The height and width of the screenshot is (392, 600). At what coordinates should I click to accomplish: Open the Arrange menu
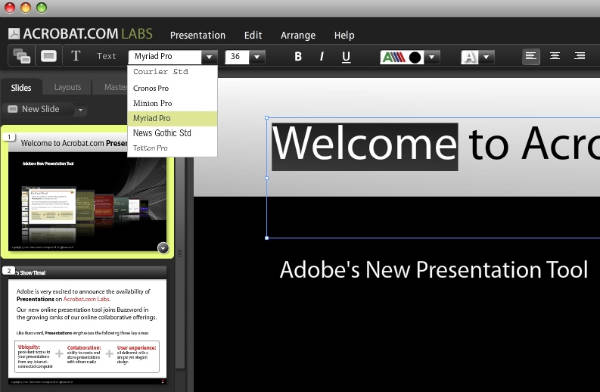click(x=298, y=36)
